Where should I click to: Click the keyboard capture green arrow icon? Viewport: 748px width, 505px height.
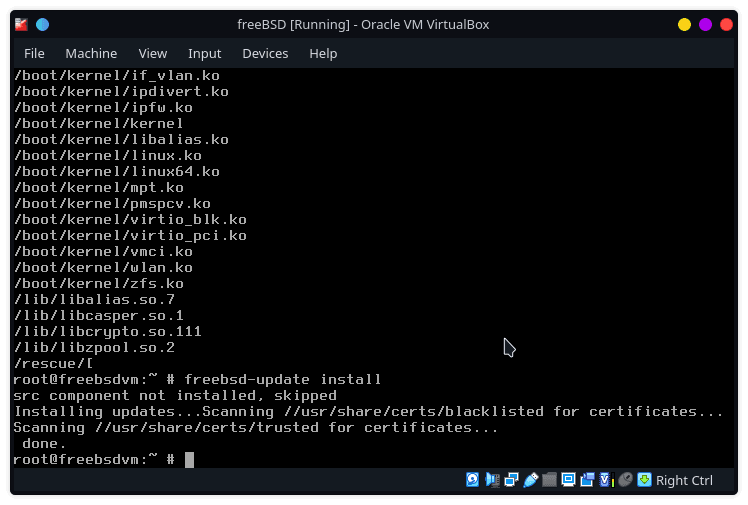(644, 480)
